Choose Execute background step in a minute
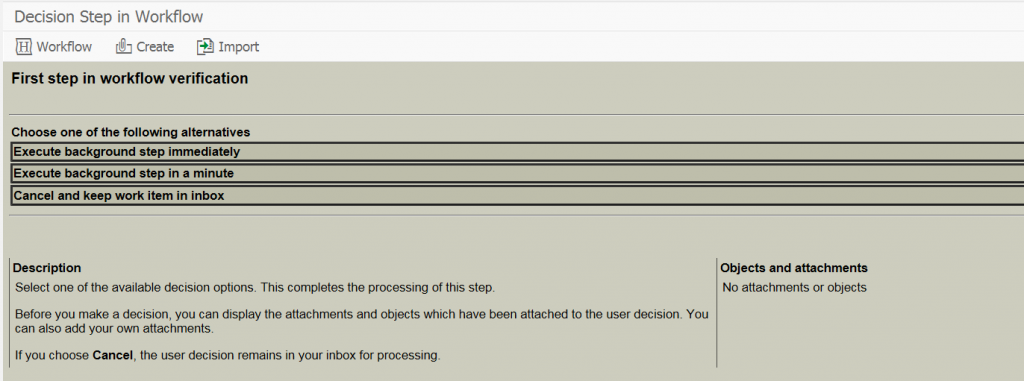Viewport: 1024px width, 381px height. point(517,173)
